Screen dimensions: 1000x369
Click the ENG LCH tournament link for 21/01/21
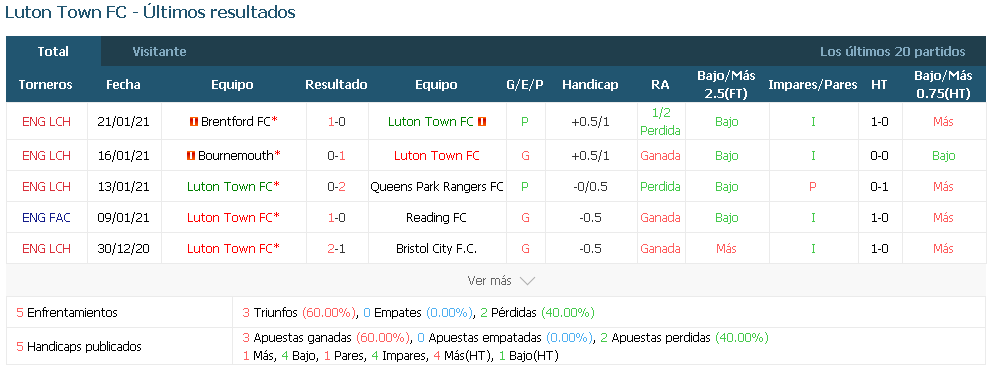click(x=47, y=122)
